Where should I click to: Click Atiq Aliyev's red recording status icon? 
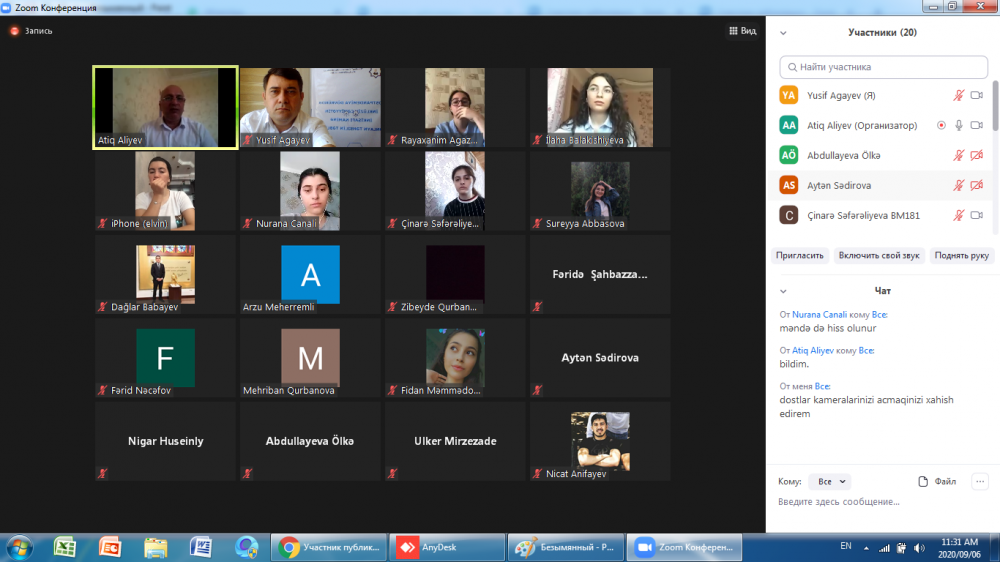[x=941, y=125]
